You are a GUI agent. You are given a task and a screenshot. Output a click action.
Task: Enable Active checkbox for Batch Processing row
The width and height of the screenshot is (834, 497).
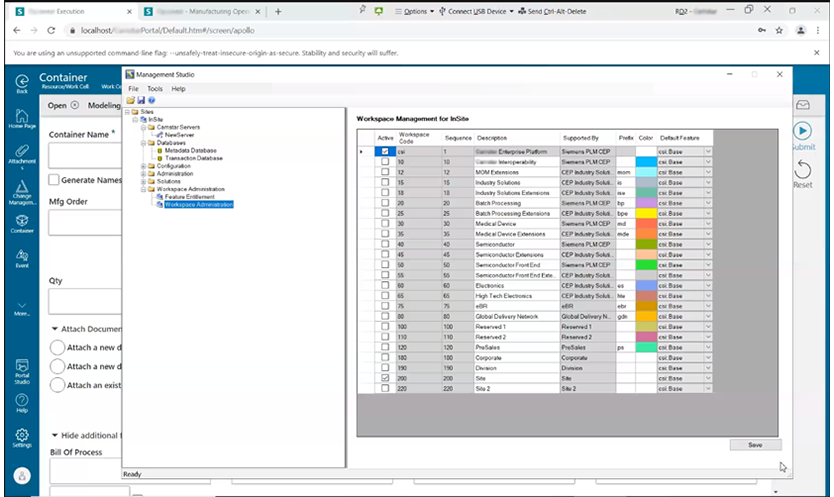(385, 203)
